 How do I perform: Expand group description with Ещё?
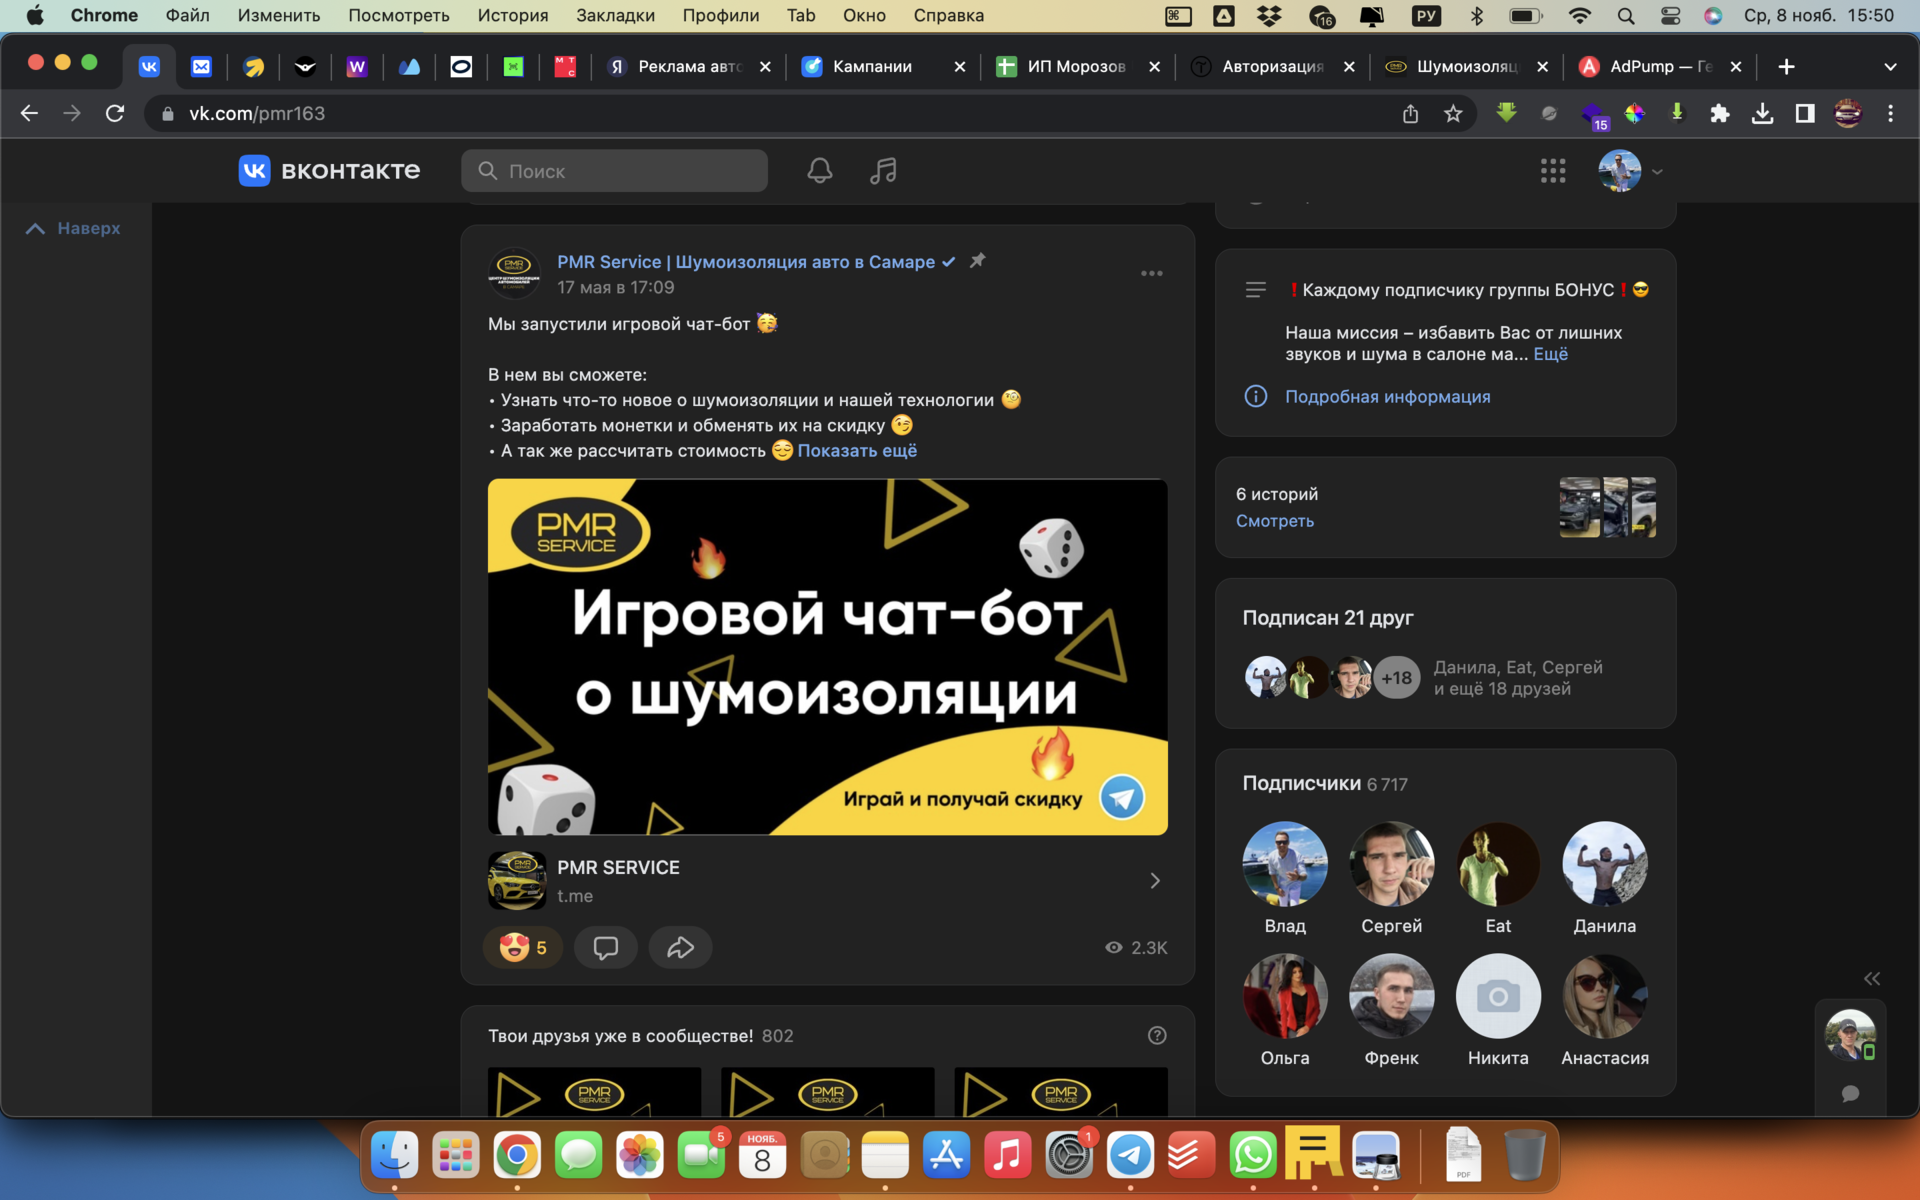[1550, 354]
